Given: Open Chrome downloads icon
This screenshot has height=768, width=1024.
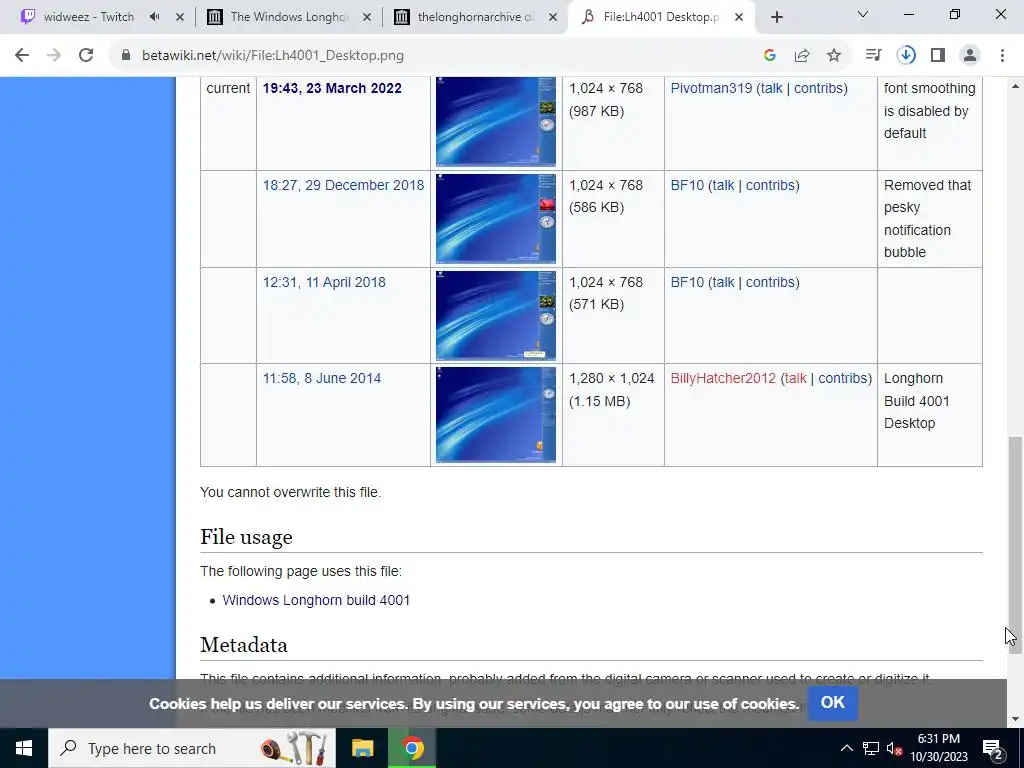Looking at the screenshot, I should coord(906,56).
